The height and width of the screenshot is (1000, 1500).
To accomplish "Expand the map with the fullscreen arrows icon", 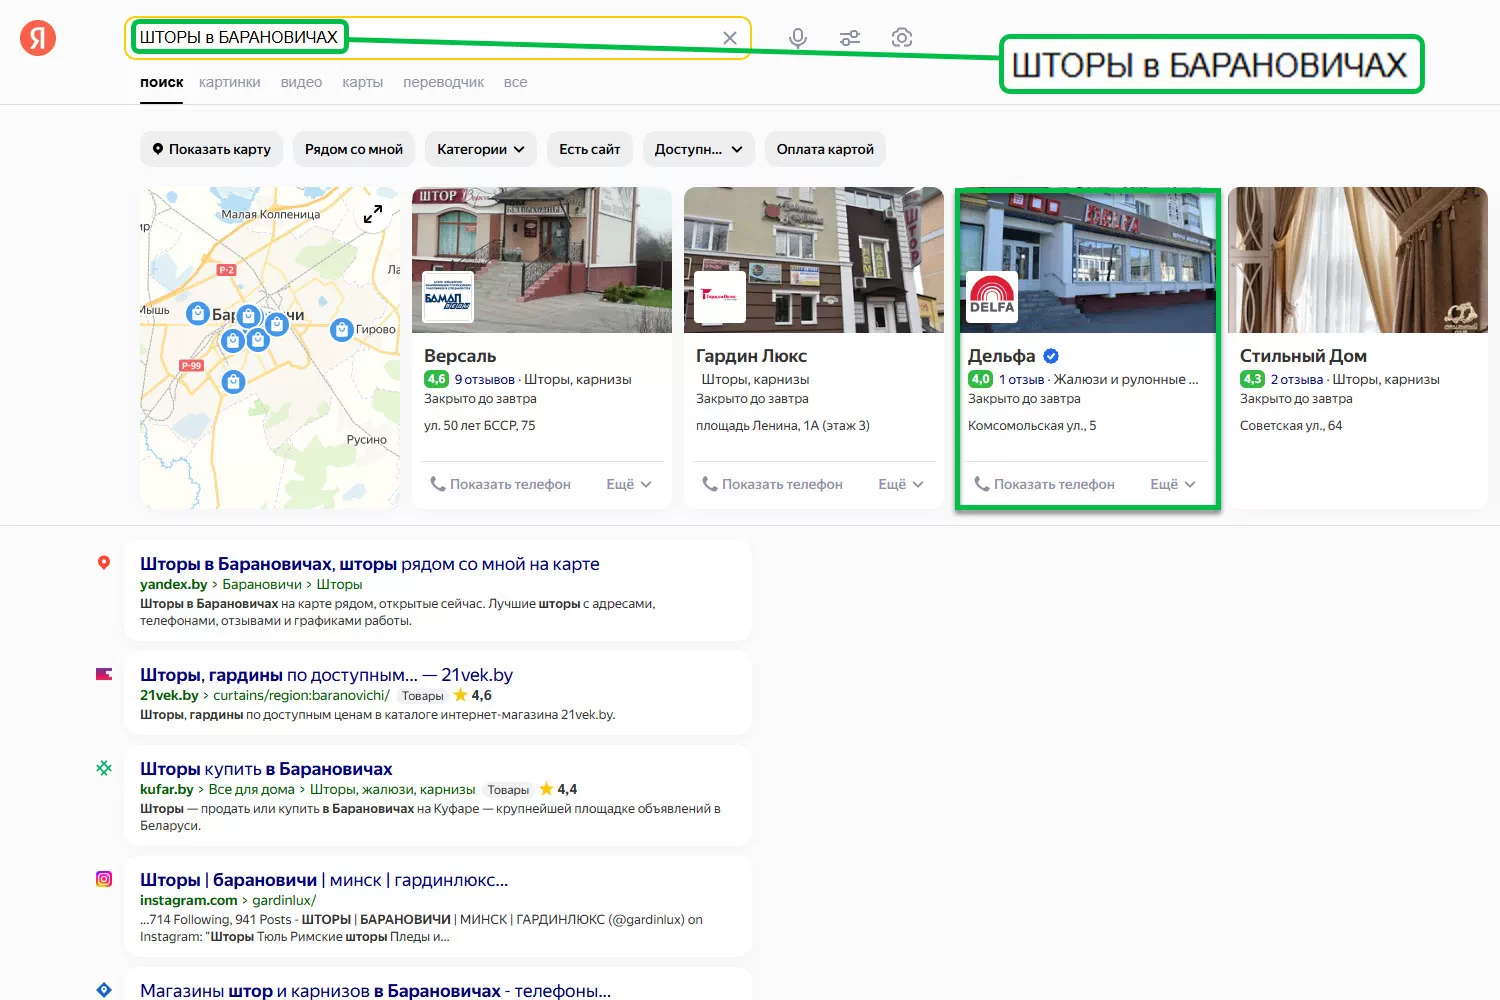I will point(373,214).
